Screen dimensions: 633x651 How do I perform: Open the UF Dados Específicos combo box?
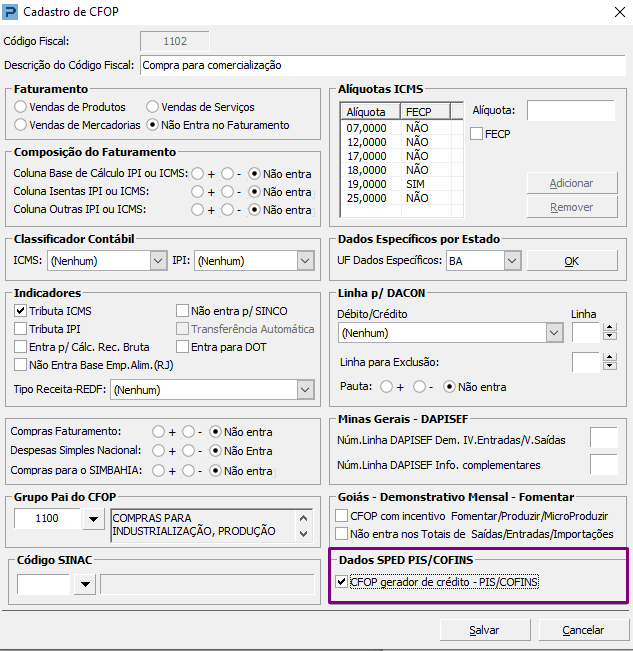(512, 261)
